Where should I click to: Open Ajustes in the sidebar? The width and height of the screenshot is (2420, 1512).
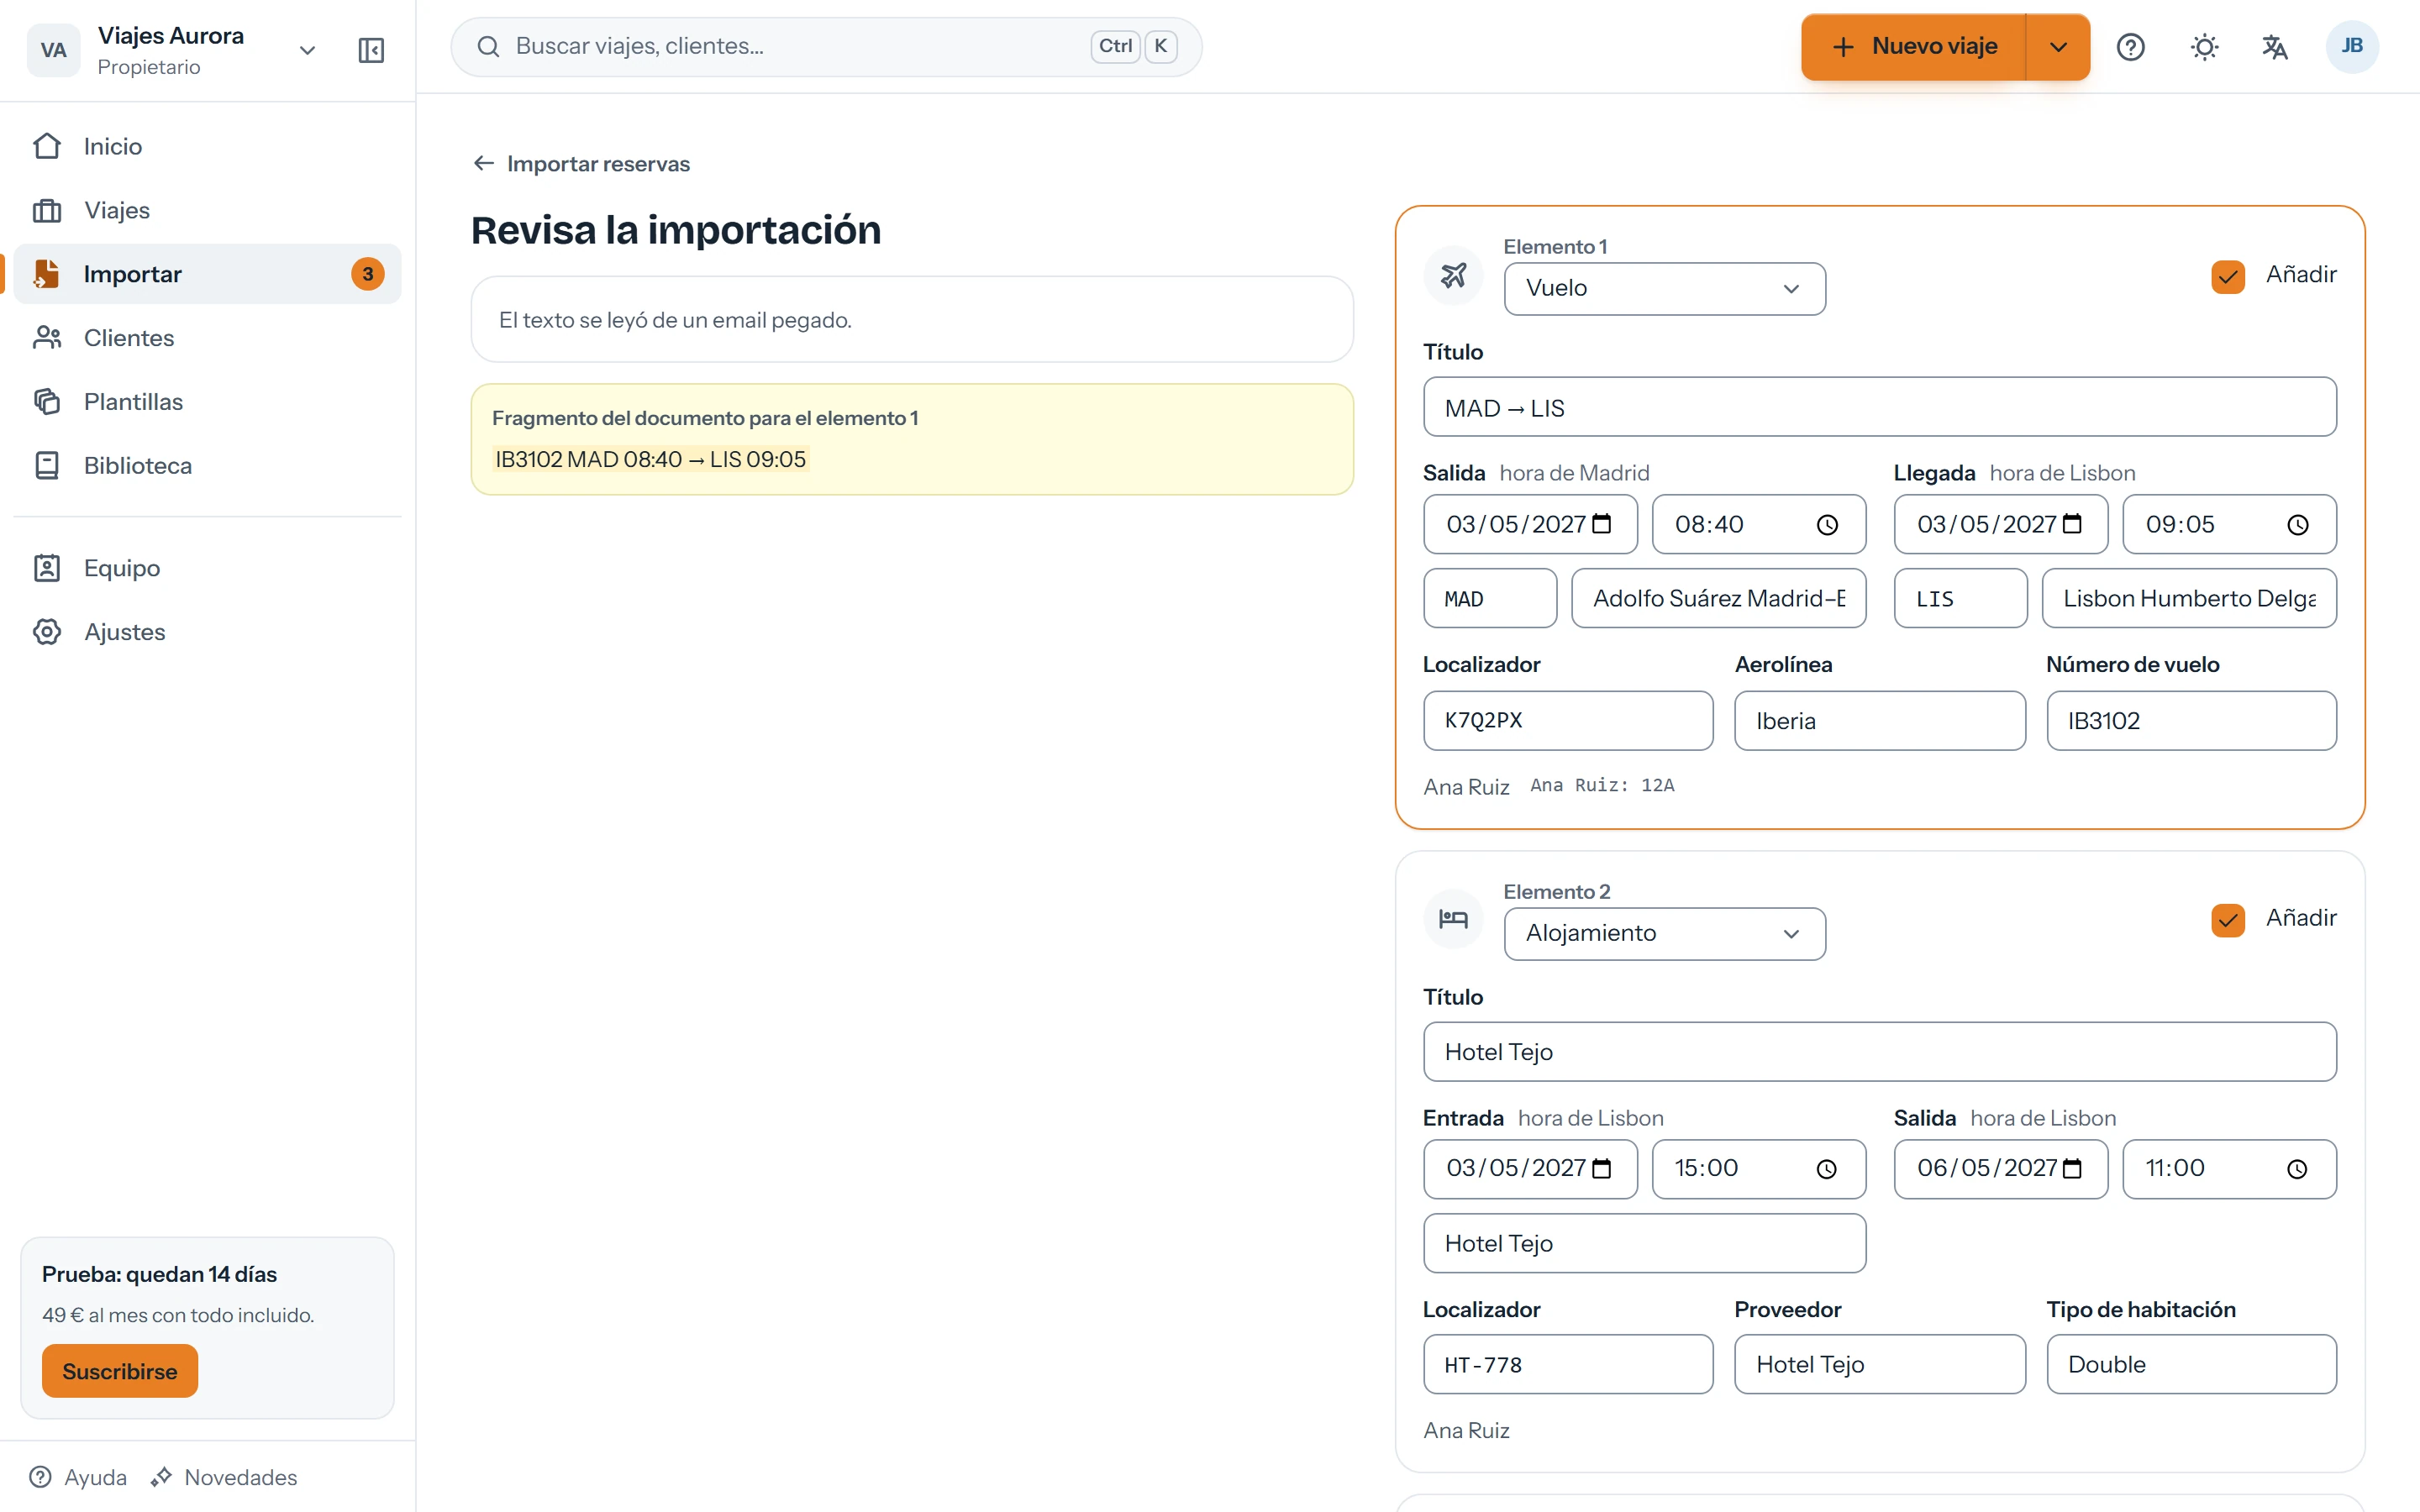tap(207, 632)
